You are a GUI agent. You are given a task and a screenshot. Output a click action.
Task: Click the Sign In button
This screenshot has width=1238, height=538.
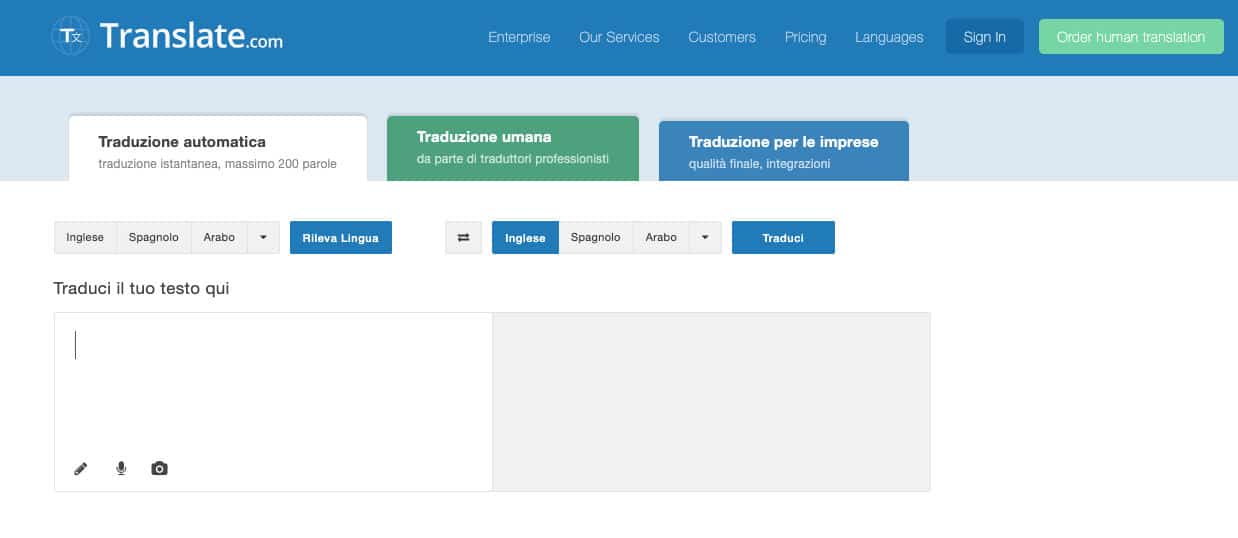[x=984, y=37]
